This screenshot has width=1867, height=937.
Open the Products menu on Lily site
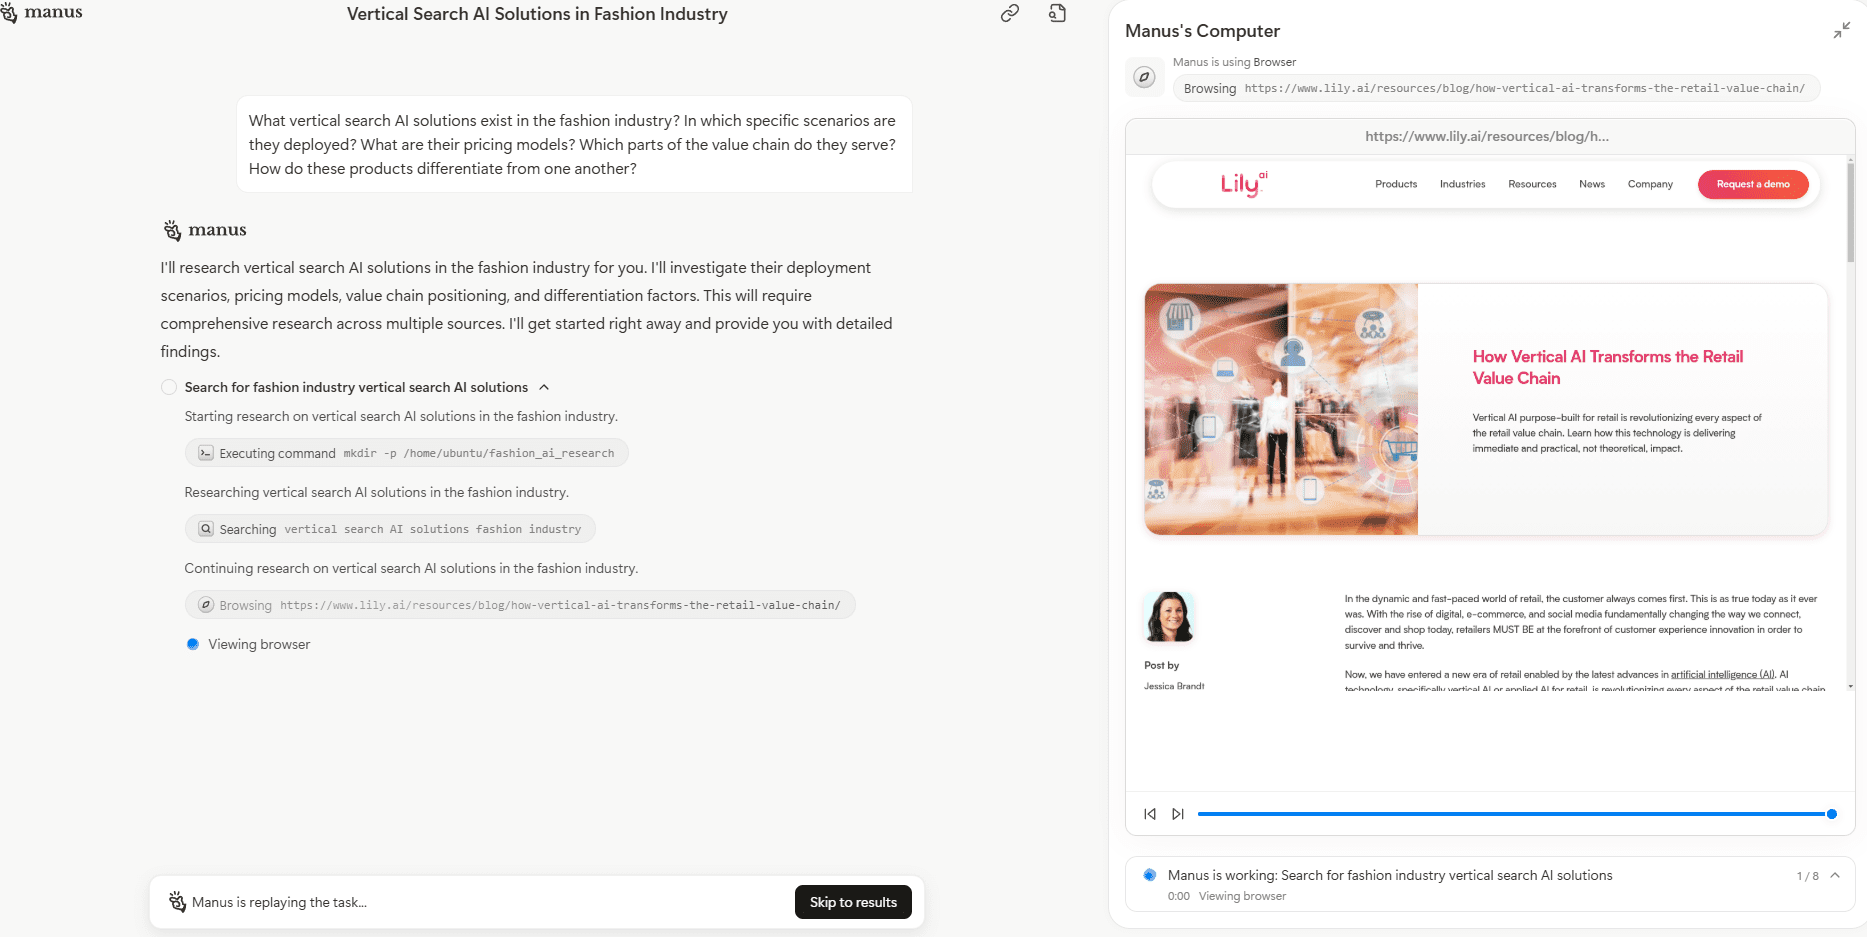point(1396,184)
